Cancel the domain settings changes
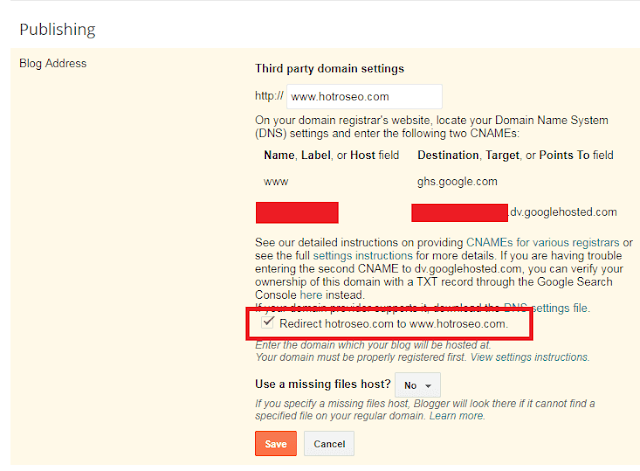The image size is (640, 471). (x=329, y=444)
